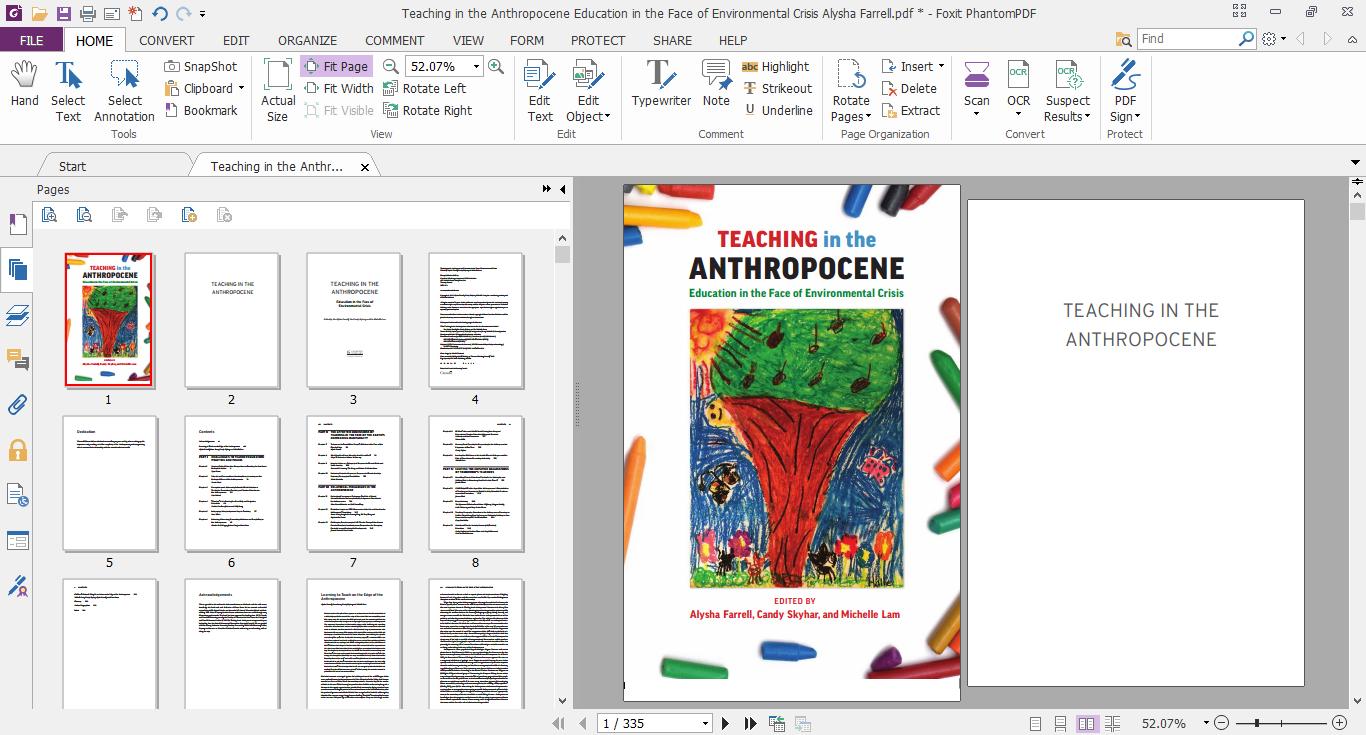Select page 6 Contents thumbnail
This screenshot has width=1366, height=735.
click(231, 483)
